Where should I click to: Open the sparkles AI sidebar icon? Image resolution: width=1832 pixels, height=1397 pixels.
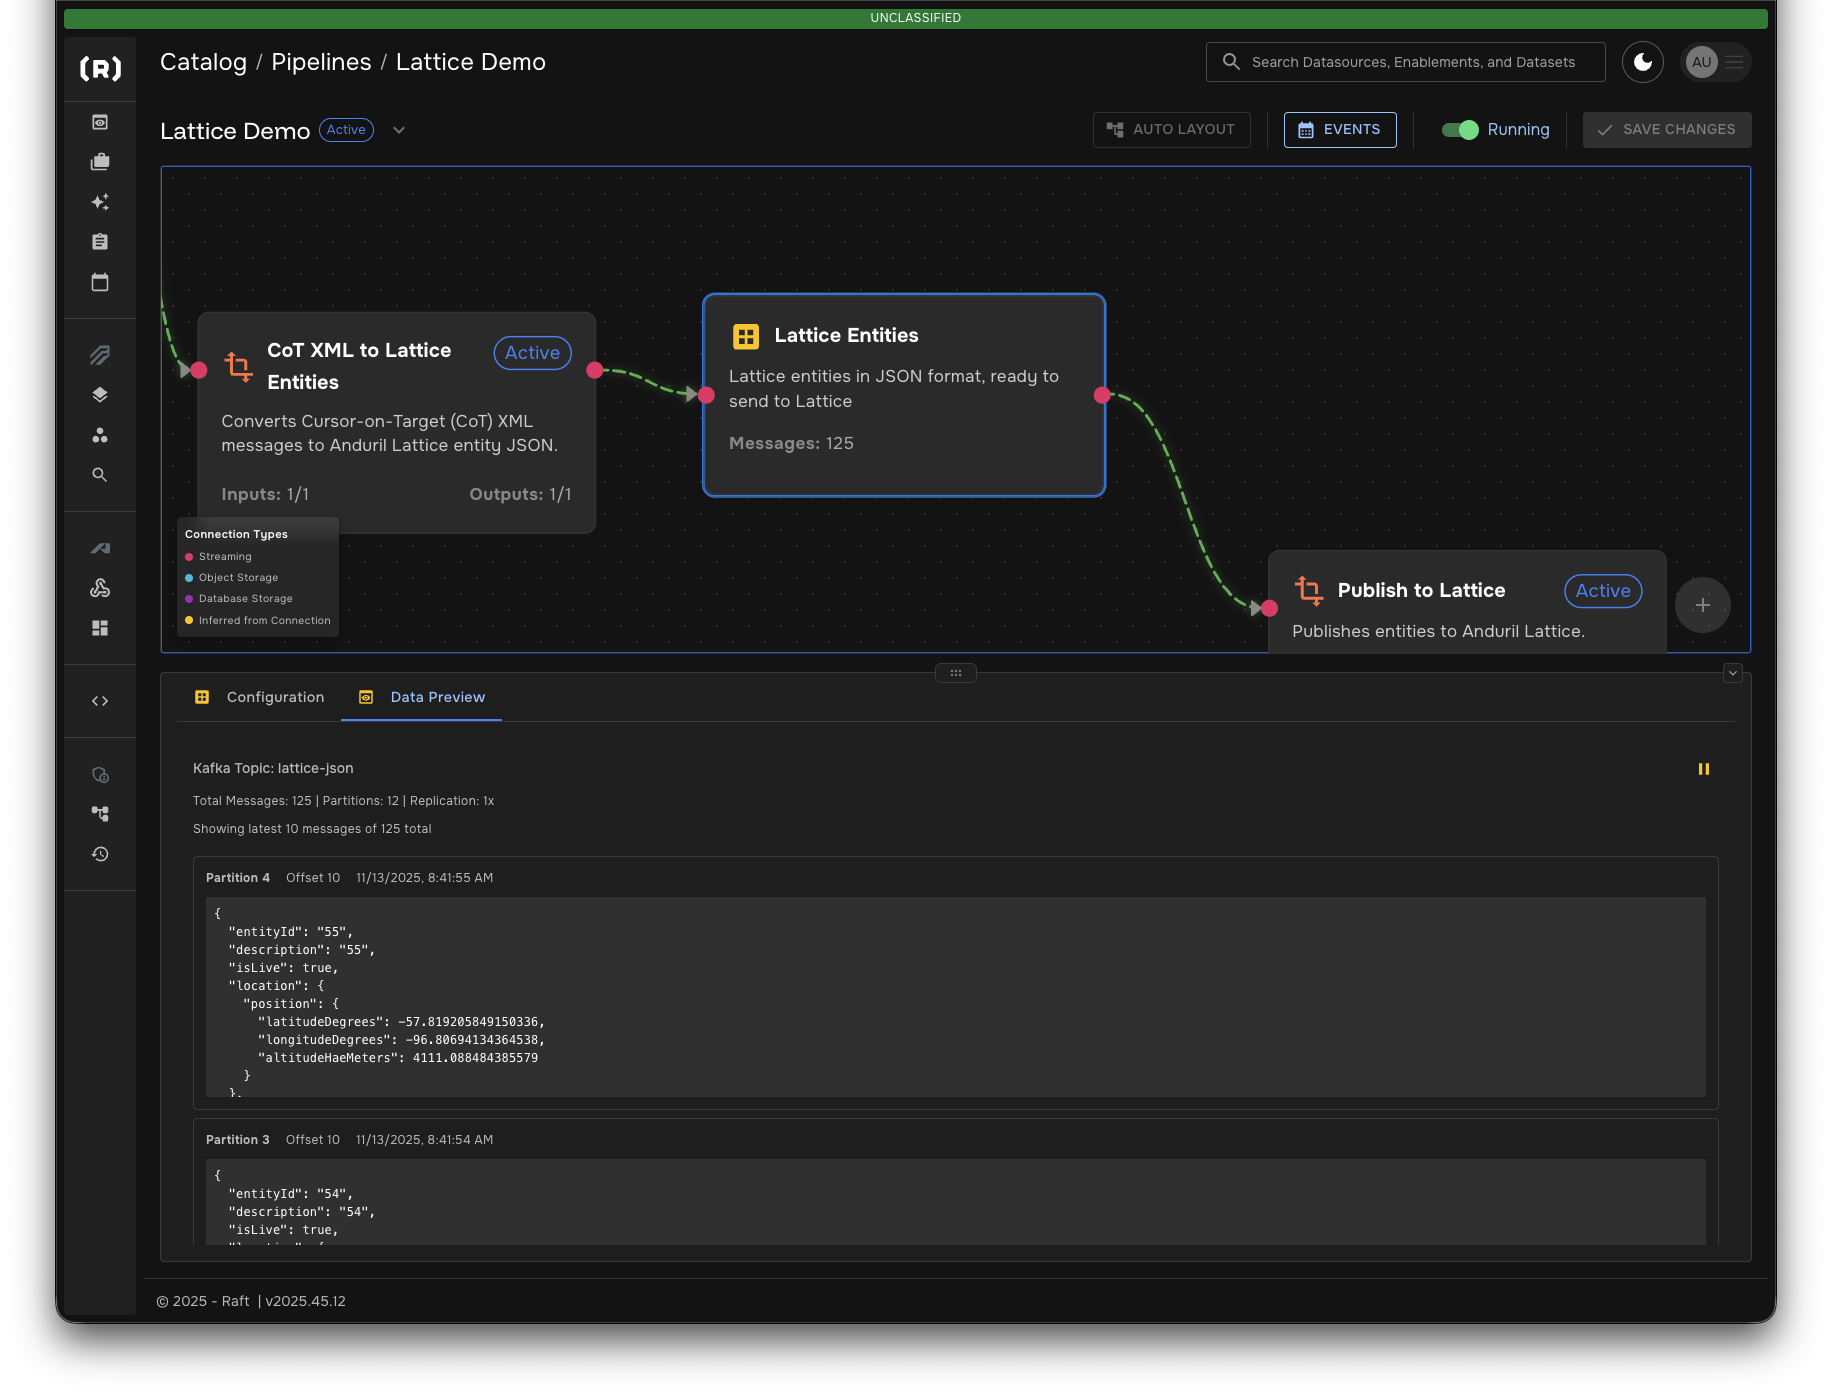100,202
